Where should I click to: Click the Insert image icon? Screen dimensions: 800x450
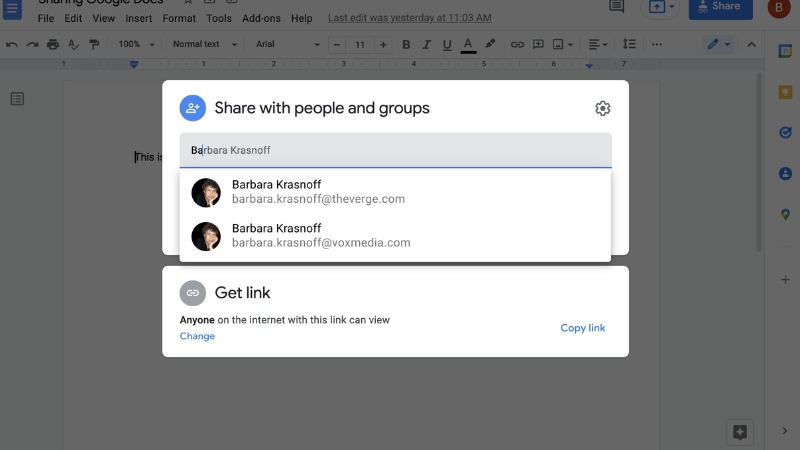point(558,44)
